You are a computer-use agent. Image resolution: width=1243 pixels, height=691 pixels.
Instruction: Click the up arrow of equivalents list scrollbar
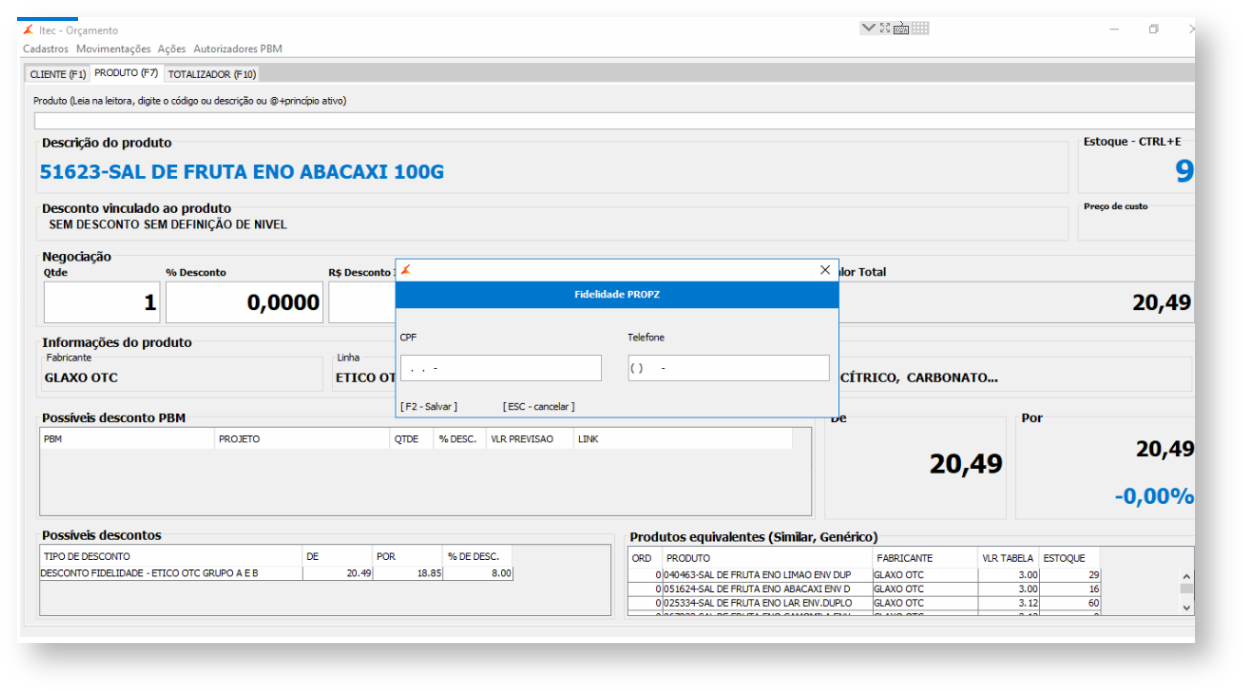(1187, 576)
